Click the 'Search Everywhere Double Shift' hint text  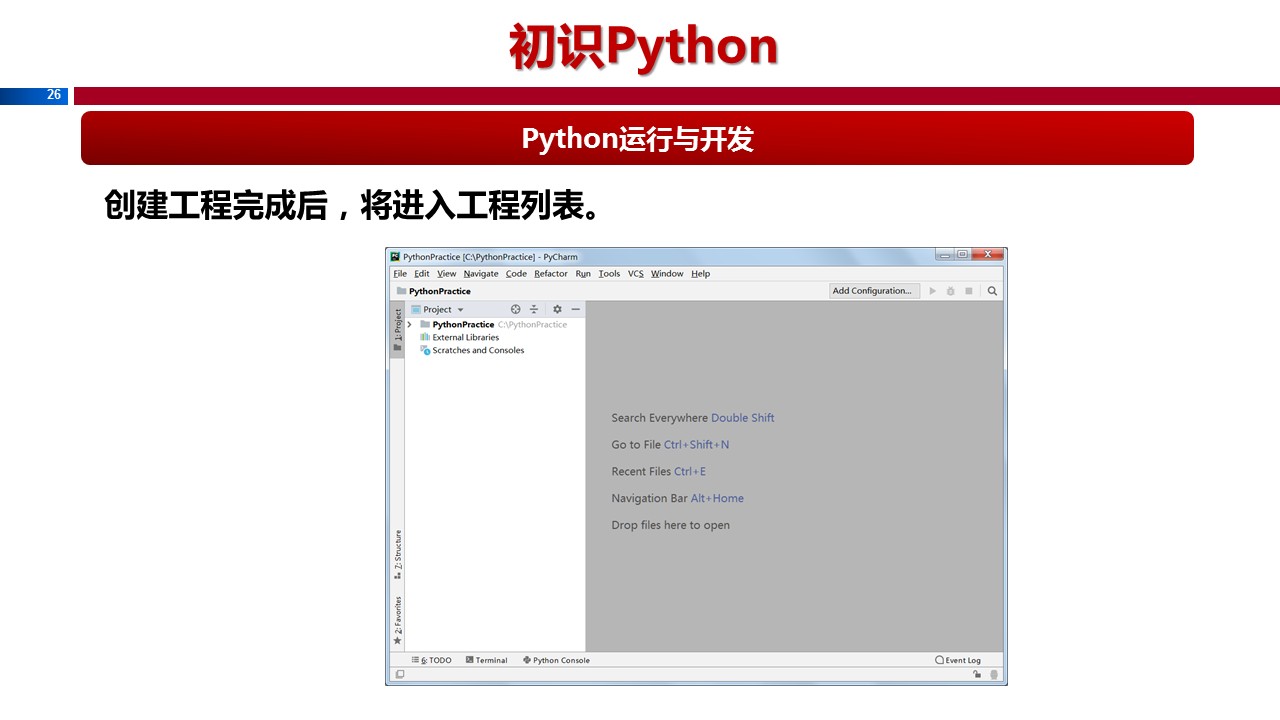pos(693,418)
